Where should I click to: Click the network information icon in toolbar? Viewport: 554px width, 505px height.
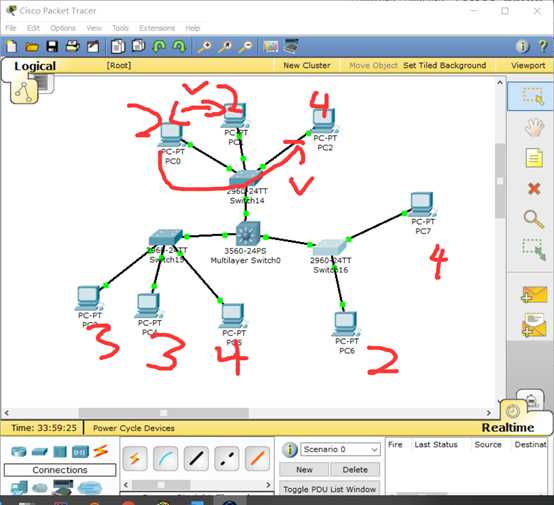coord(523,46)
